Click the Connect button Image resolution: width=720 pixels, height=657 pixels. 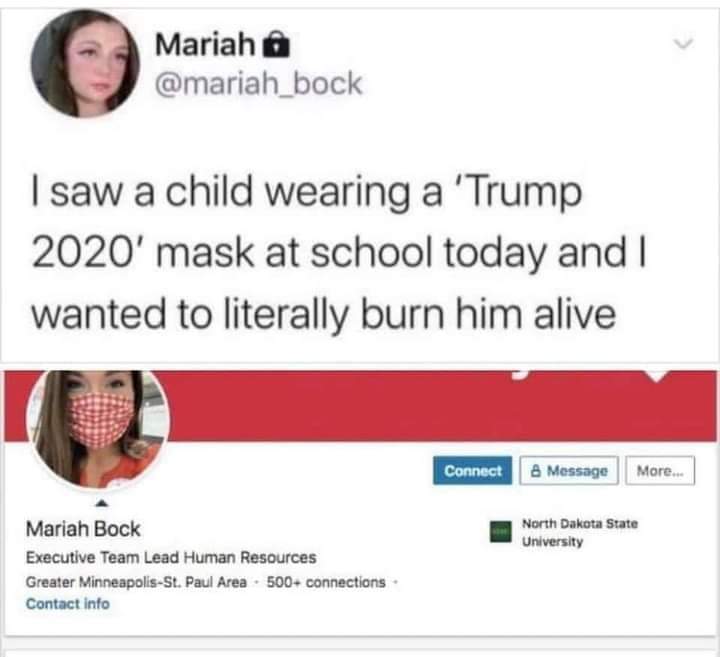(472, 471)
